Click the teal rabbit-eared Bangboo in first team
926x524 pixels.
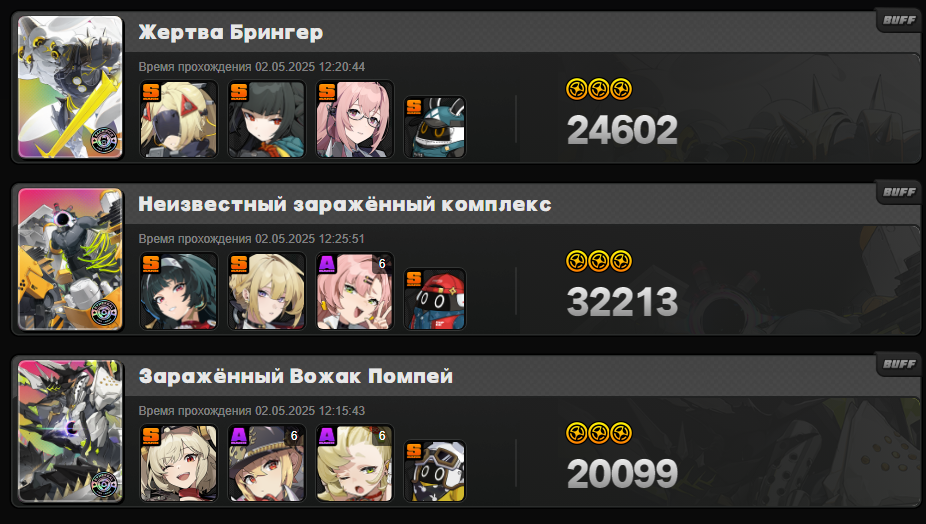point(435,128)
